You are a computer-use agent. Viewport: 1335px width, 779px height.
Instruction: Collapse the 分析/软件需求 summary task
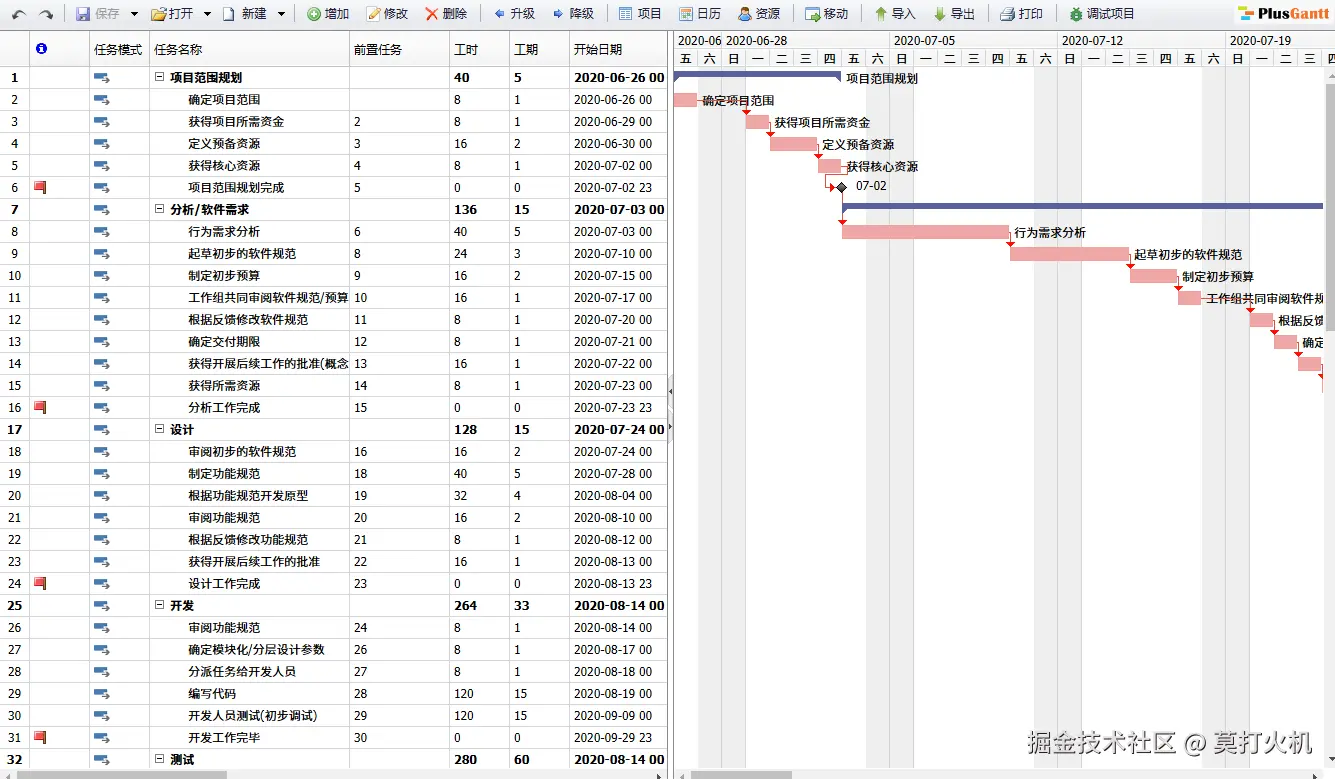pyautogui.click(x=160, y=209)
